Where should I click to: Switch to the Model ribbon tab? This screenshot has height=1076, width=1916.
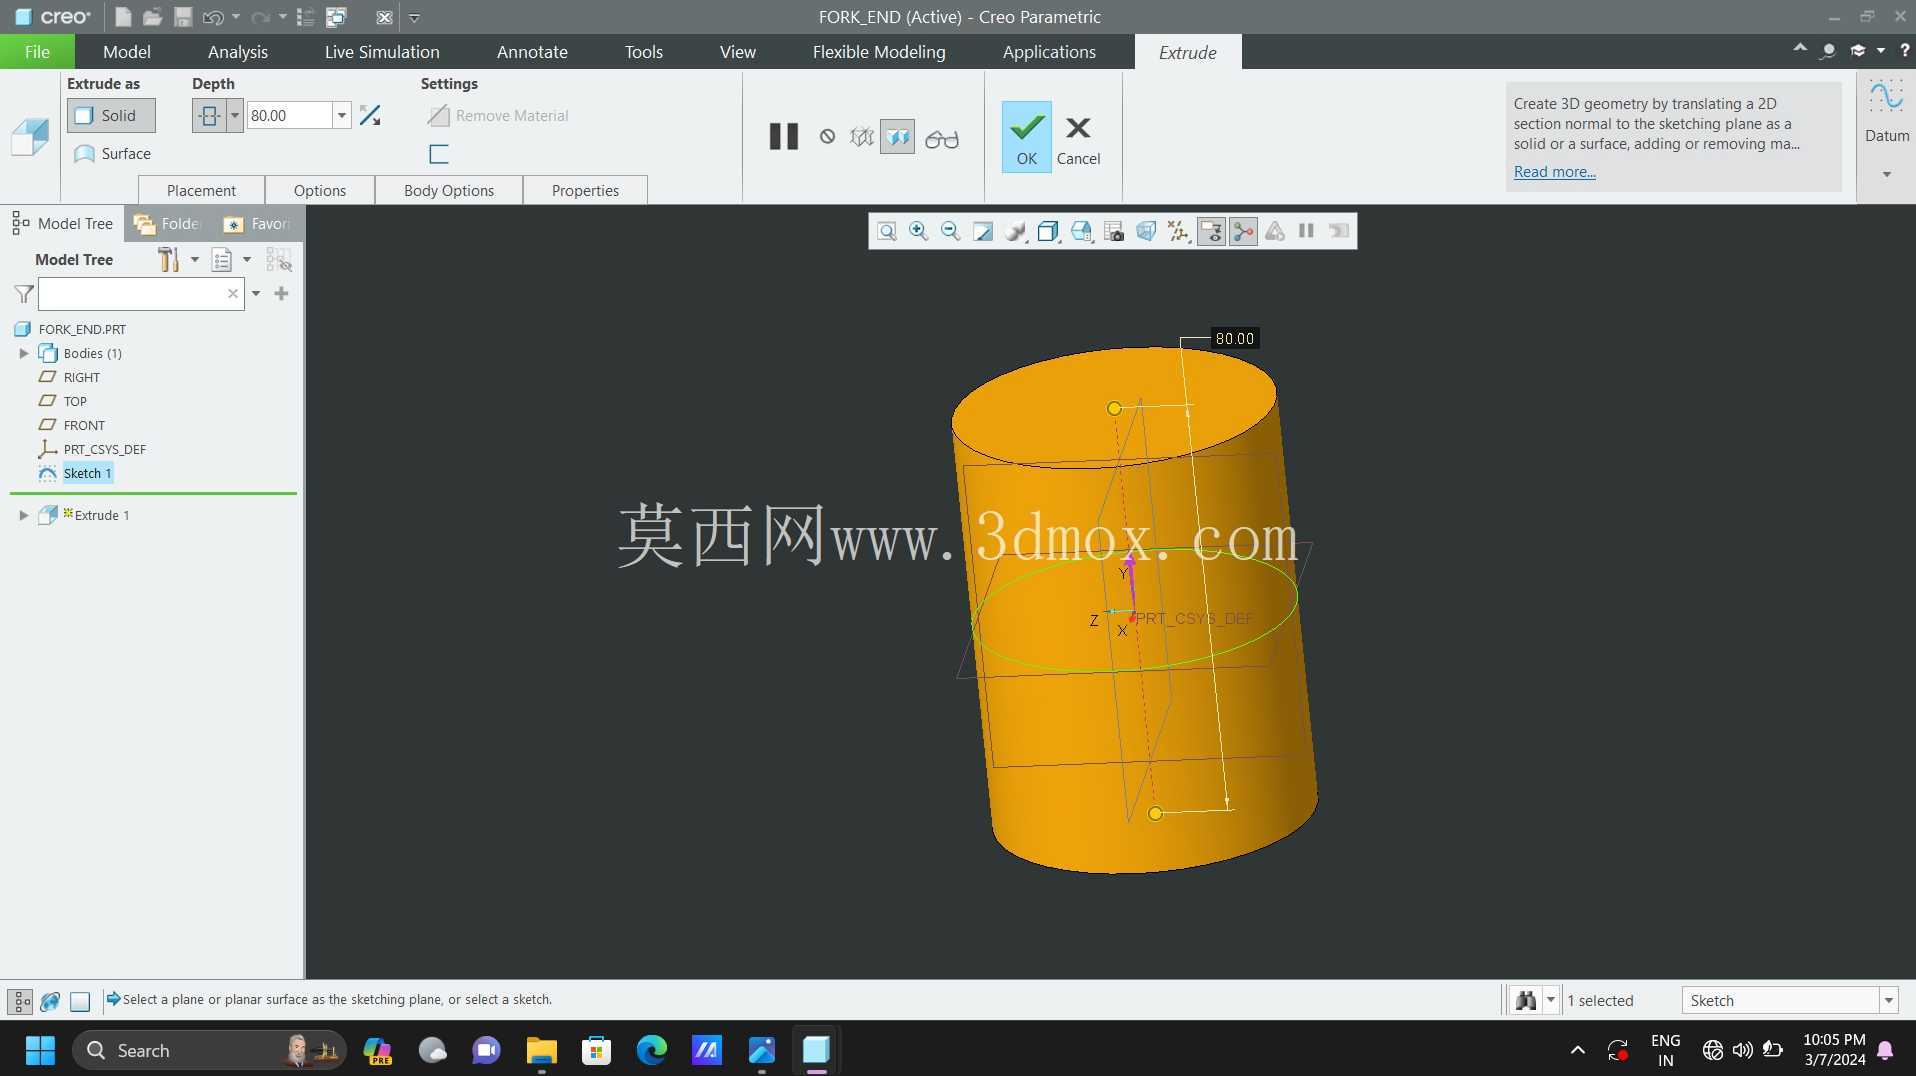(x=127, y=52)
